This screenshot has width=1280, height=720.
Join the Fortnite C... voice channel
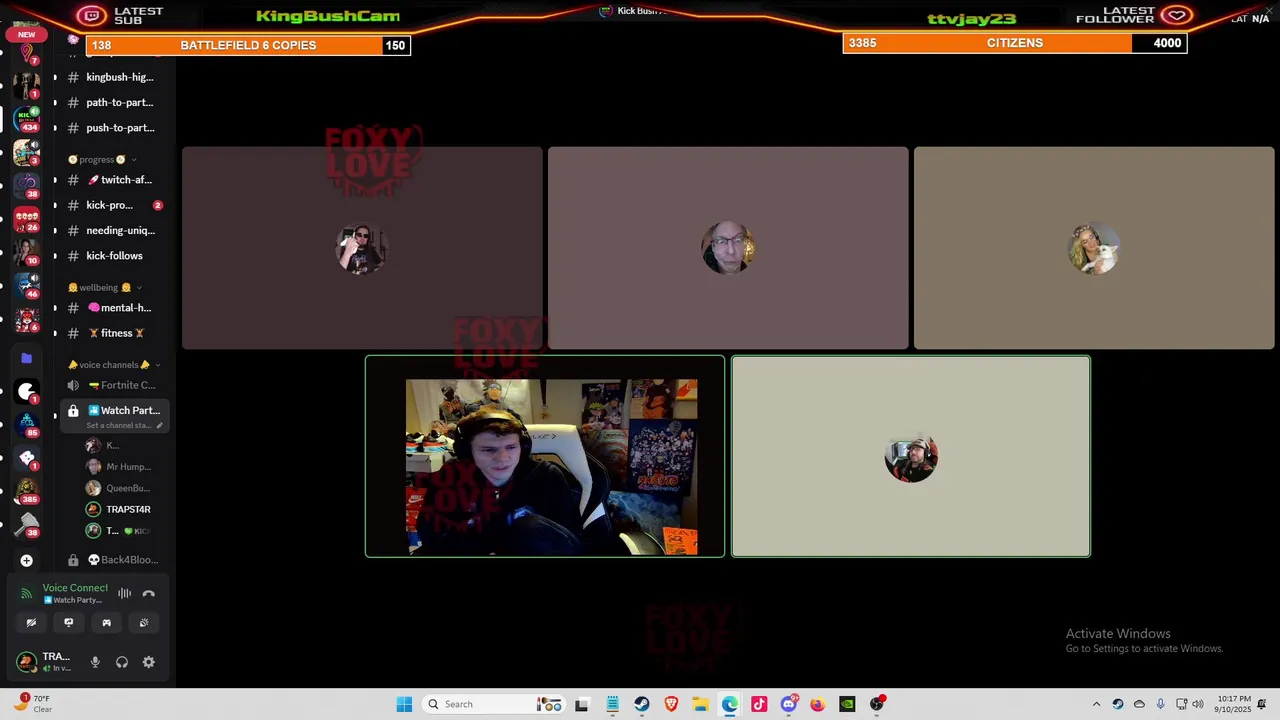tap(114, 385)
